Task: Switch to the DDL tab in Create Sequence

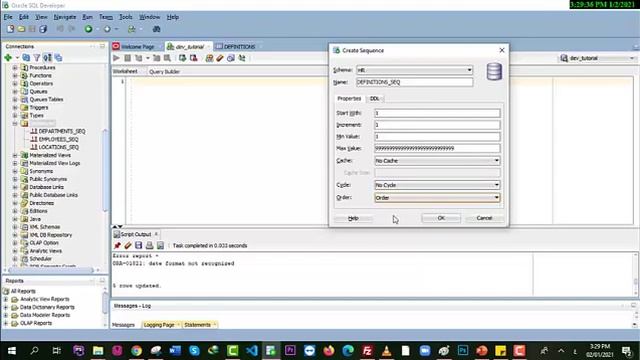Action: [374, 98]
